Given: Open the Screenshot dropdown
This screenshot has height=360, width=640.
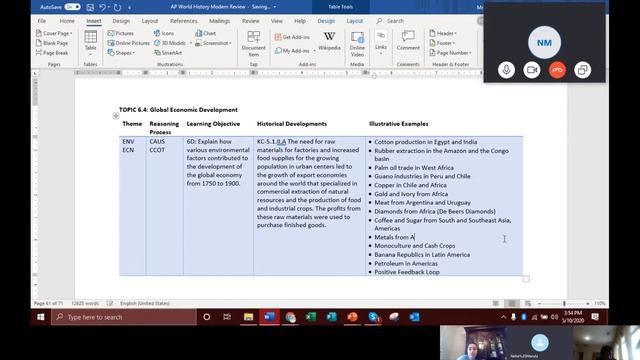Looking at the screenshot, I should point(213,43).
